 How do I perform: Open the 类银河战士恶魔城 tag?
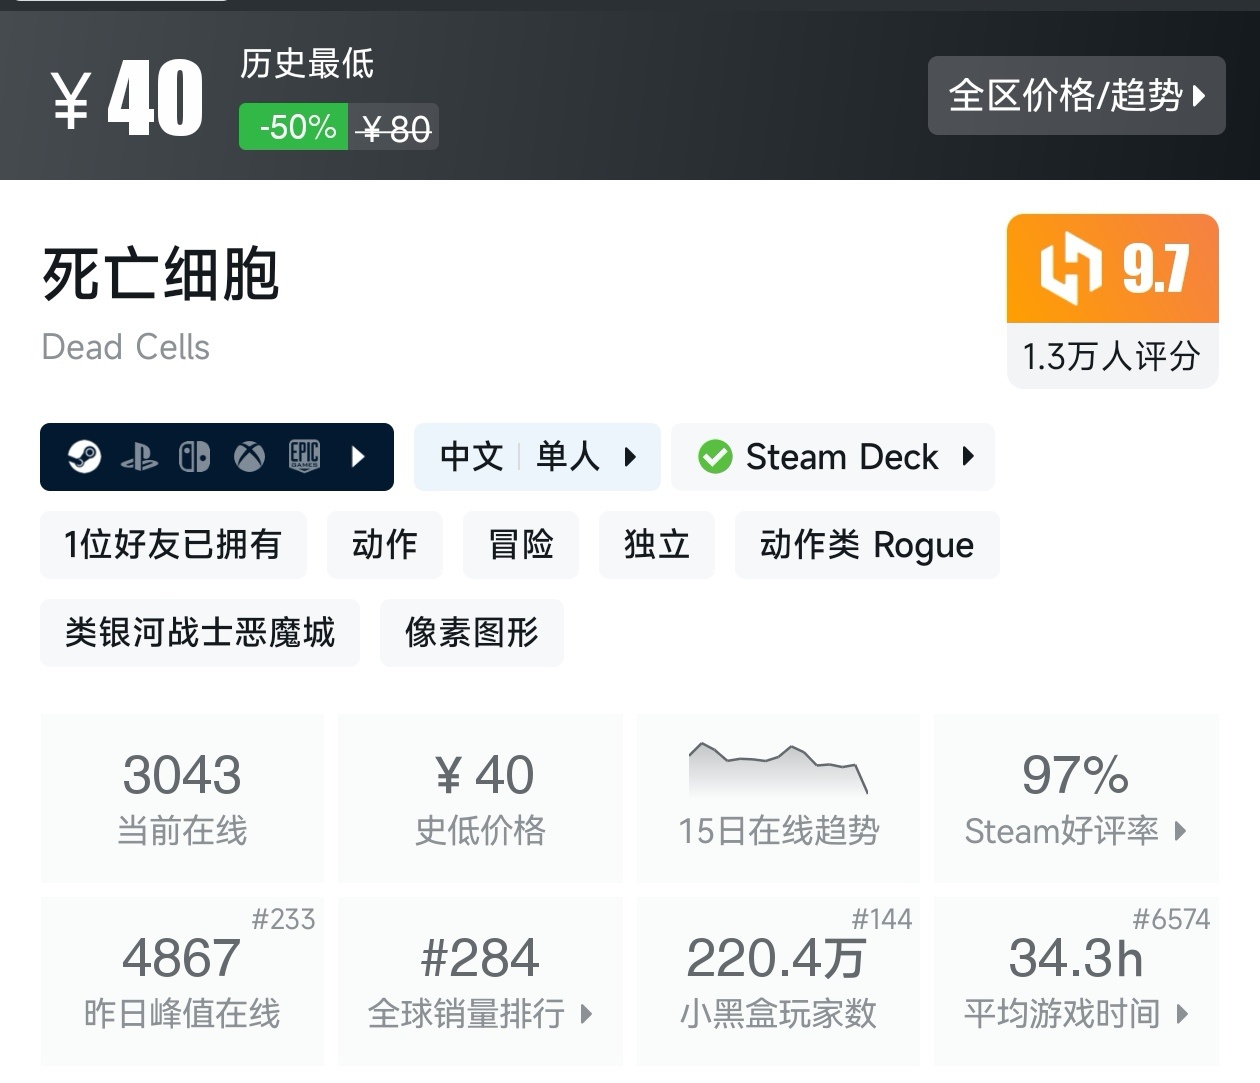click(200, 633)
